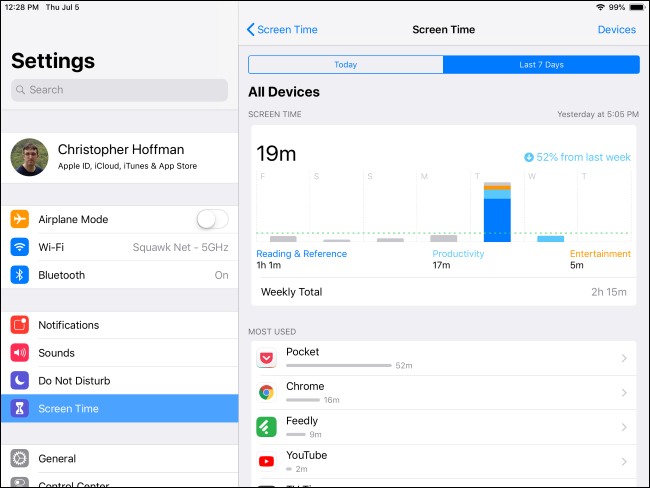Open Do Not Disturb moon icon
The height and width of the screenshot is (488, 650).
tap(20, 381)
